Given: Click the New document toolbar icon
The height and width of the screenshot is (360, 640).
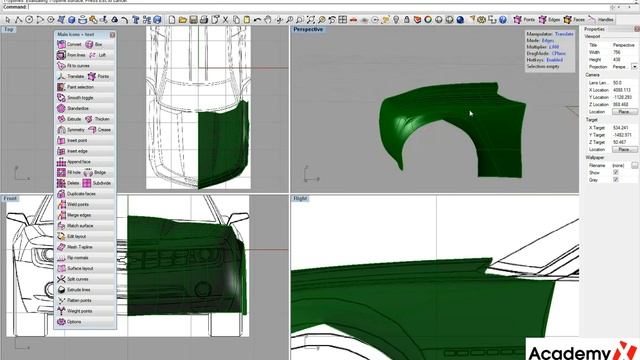Looking at the screenshot, I should click(x=172, y=20).
